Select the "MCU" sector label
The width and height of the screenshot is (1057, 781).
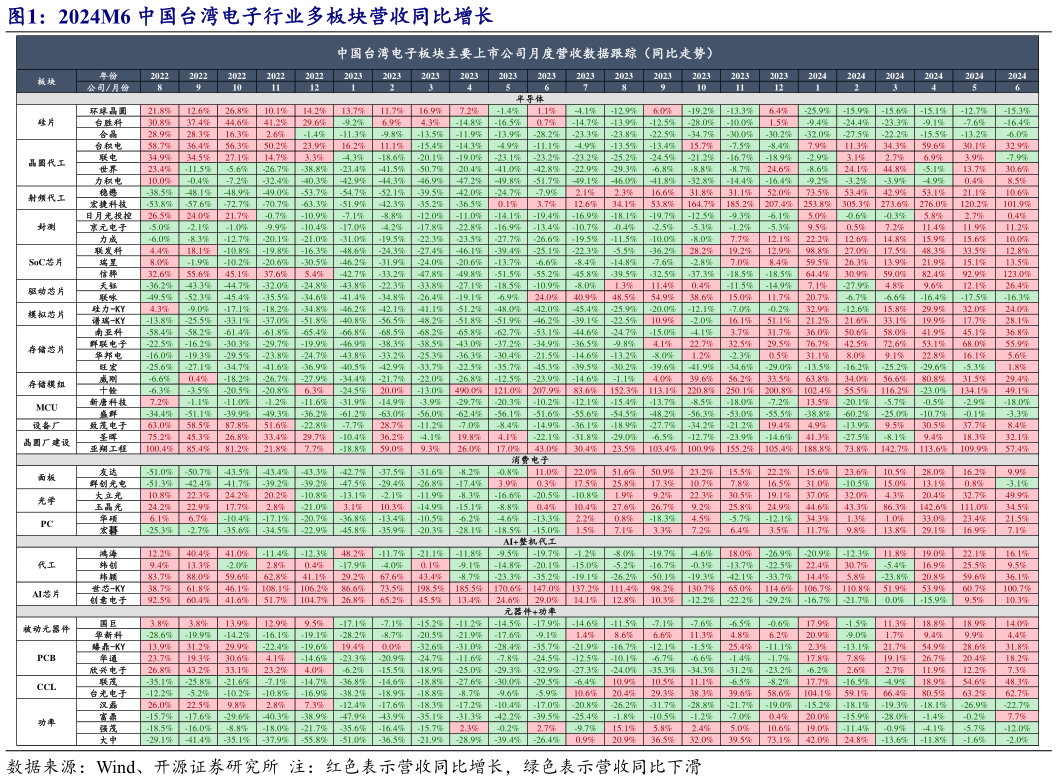47,408
